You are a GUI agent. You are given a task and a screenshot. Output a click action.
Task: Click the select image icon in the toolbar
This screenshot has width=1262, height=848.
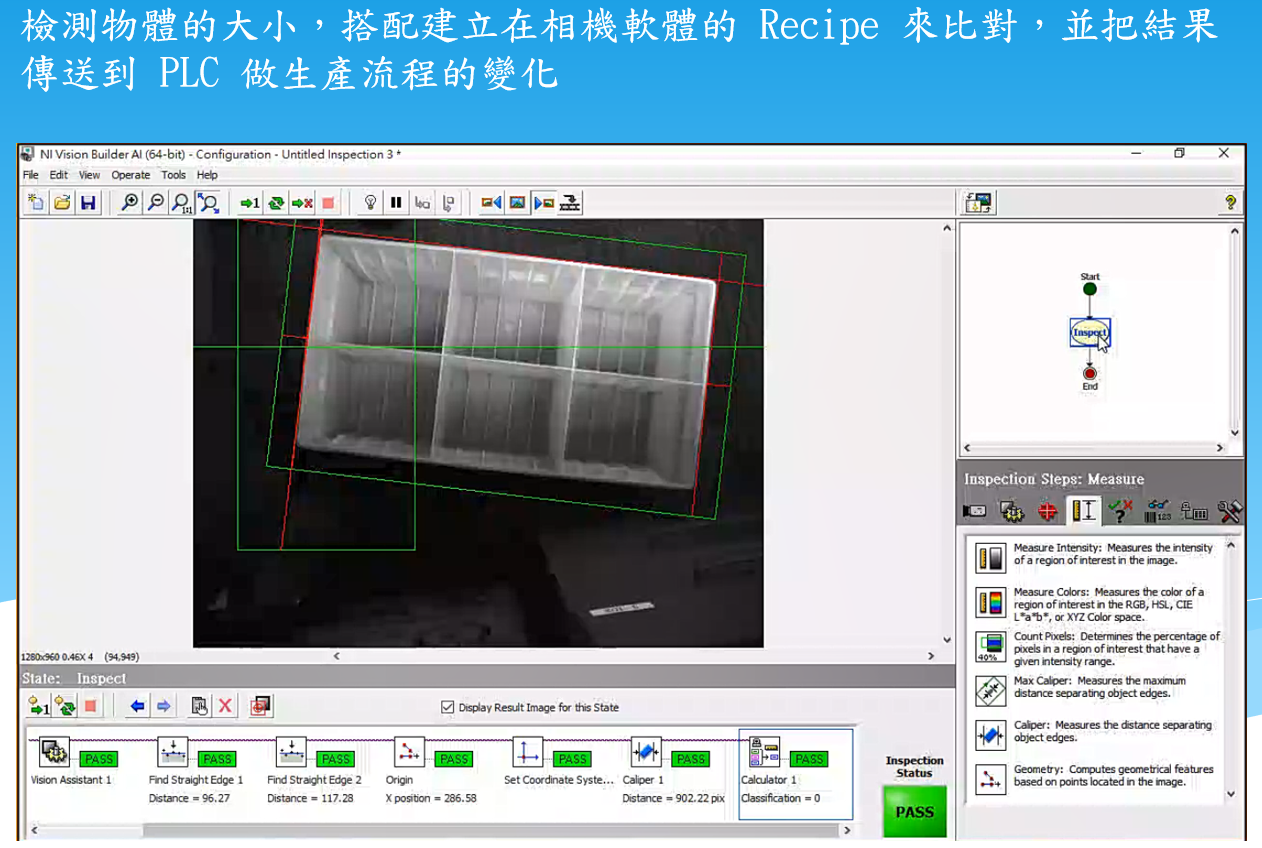click(x=517, y=203)
